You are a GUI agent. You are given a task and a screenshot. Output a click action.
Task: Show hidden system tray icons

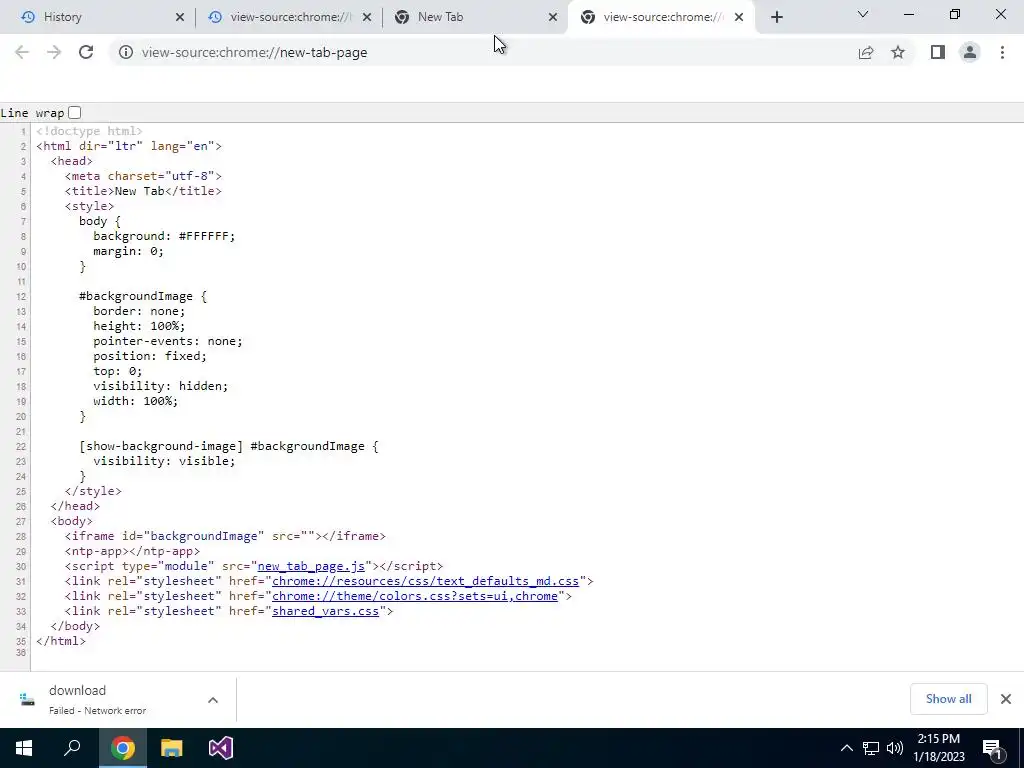[x=846, y=748]
